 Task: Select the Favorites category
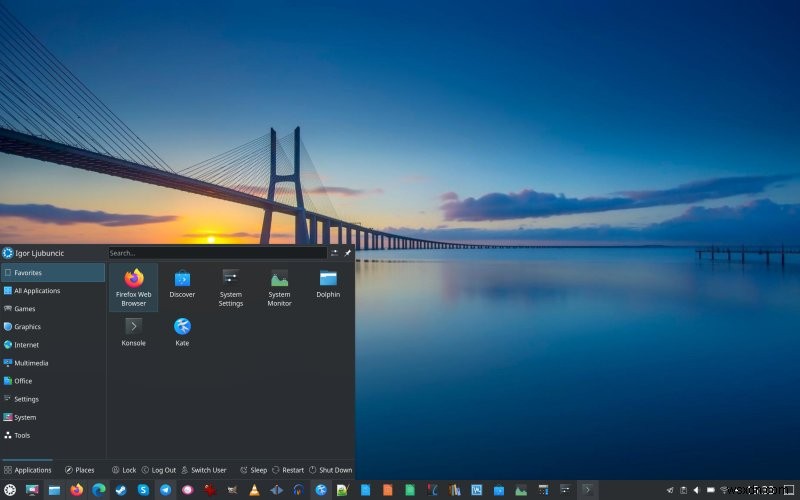pos(53,272)
